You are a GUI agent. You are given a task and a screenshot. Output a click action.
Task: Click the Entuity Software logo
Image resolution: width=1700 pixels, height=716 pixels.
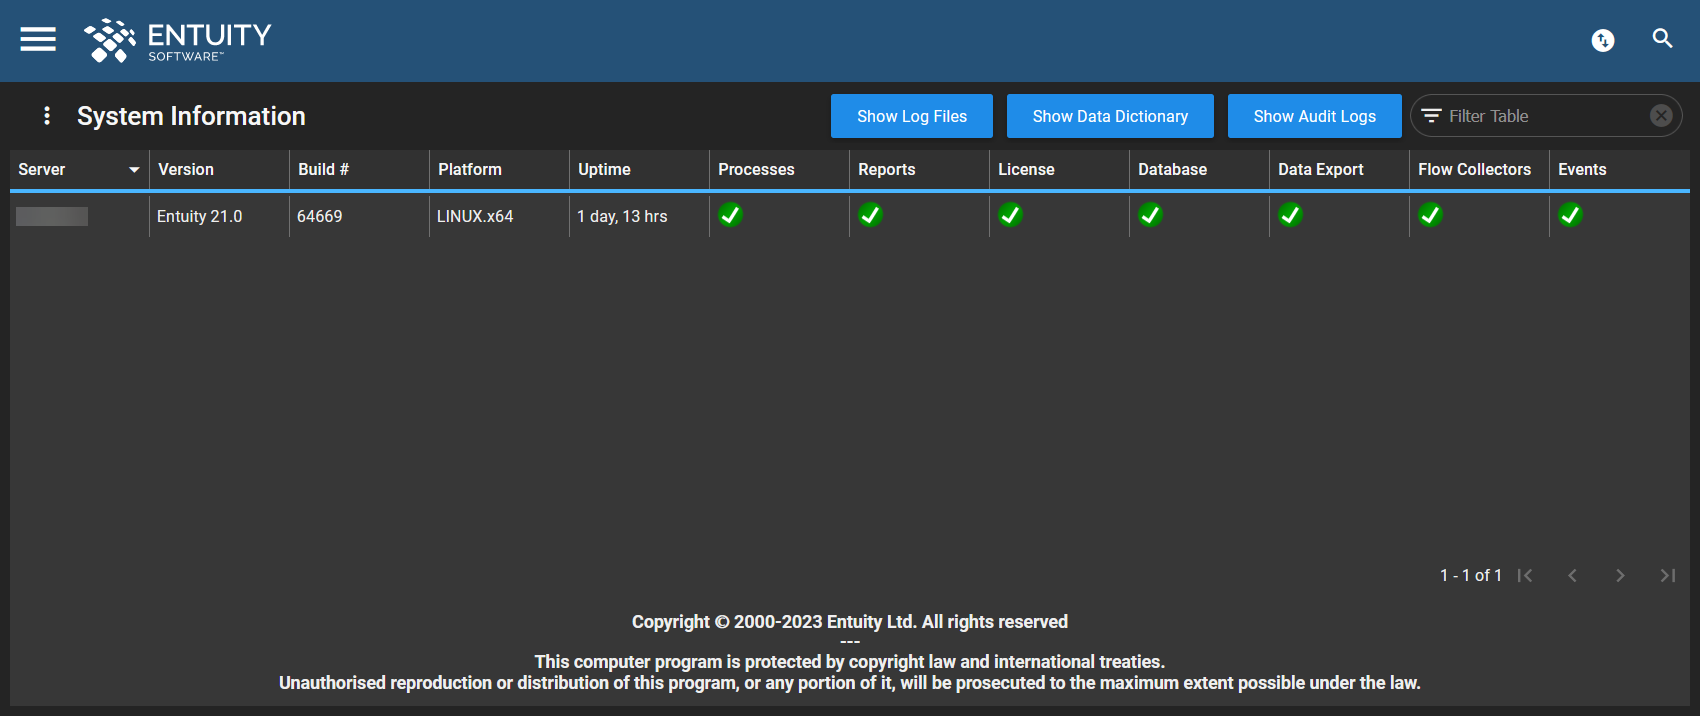tap(178, 41)
